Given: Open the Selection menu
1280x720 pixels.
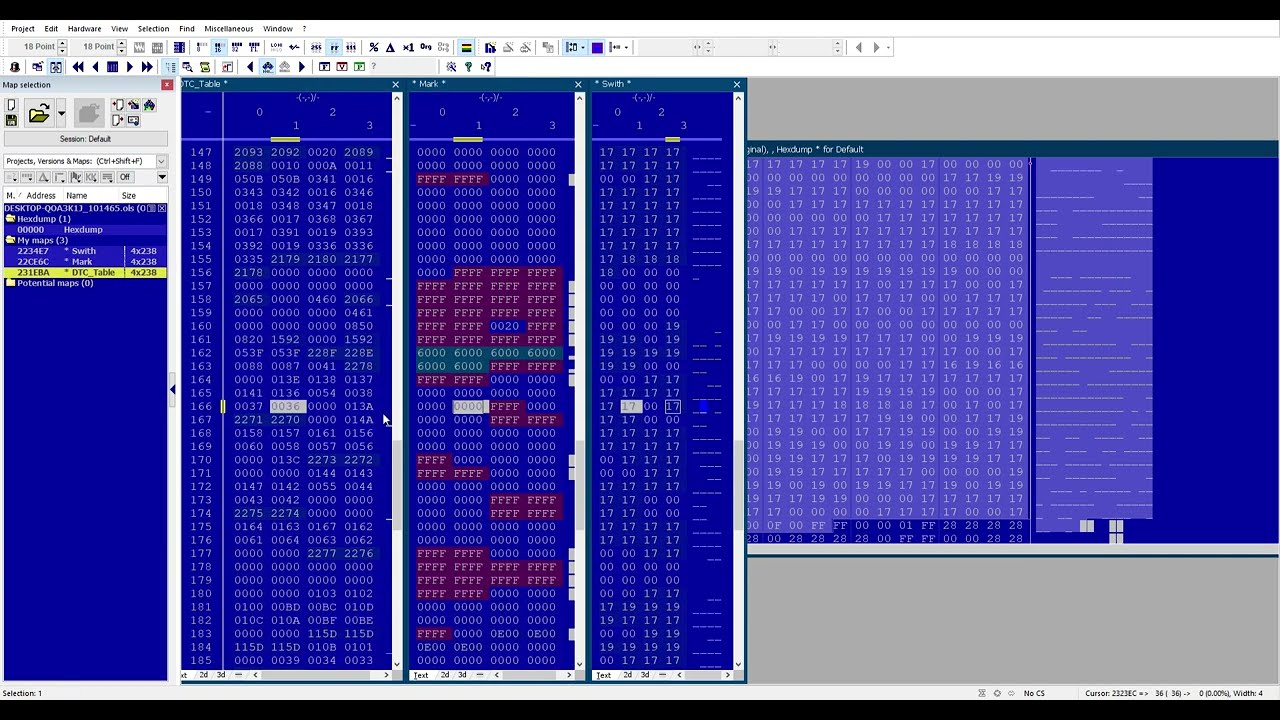Looking at the screenshot, I should (x=153, y=29).
